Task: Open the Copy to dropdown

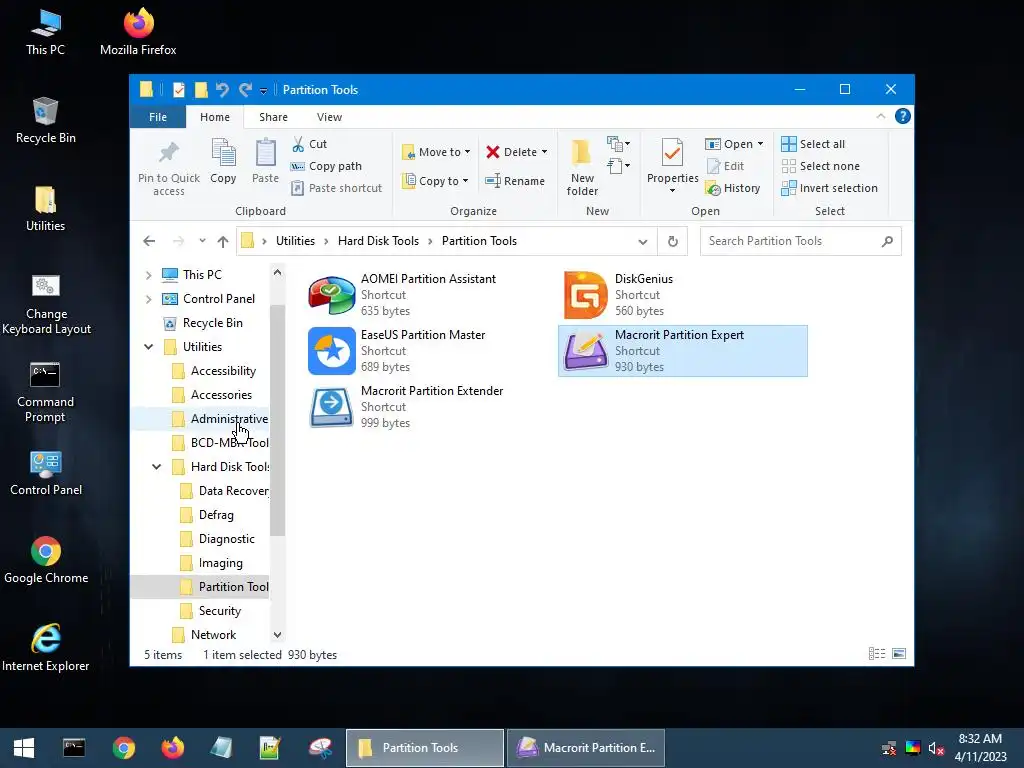Action: pos(436,181)
